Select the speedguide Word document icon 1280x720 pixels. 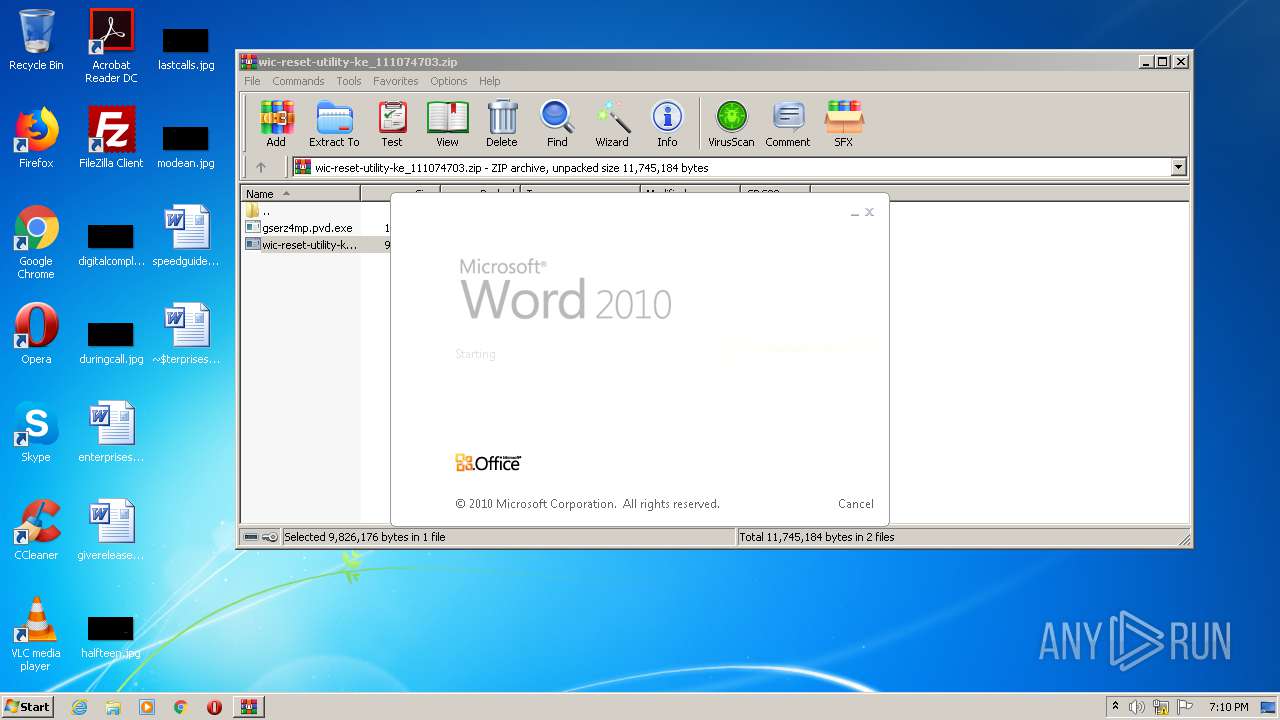tap(186, 236)
